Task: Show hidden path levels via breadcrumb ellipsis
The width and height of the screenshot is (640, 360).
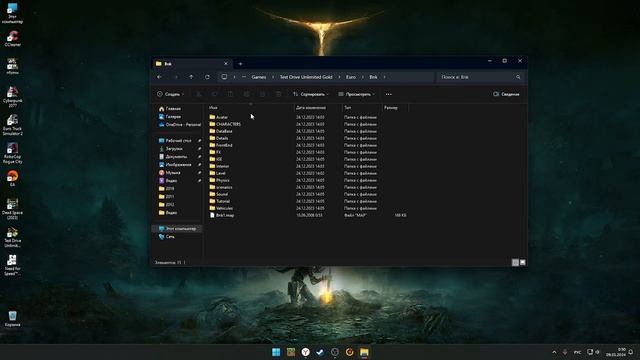Action: coord(244,77)
